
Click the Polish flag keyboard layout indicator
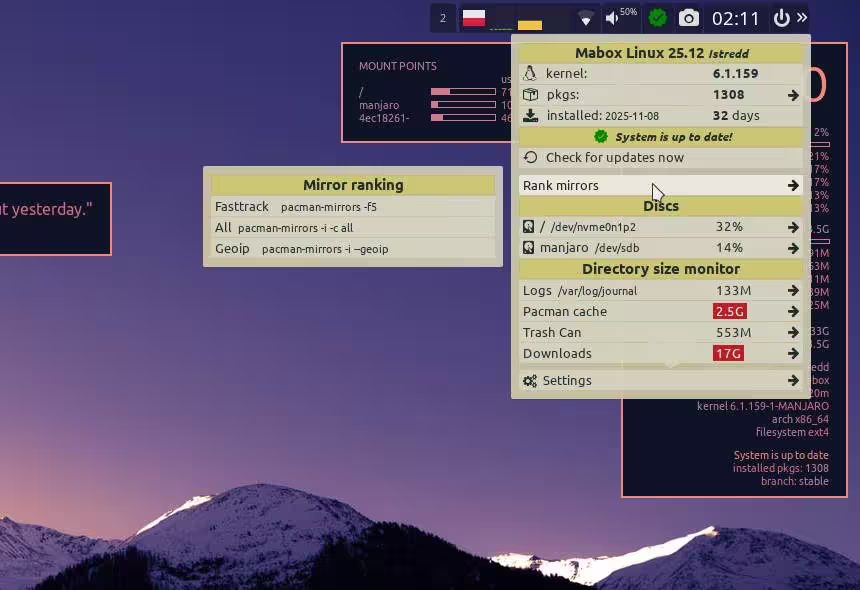pos(473,18)
